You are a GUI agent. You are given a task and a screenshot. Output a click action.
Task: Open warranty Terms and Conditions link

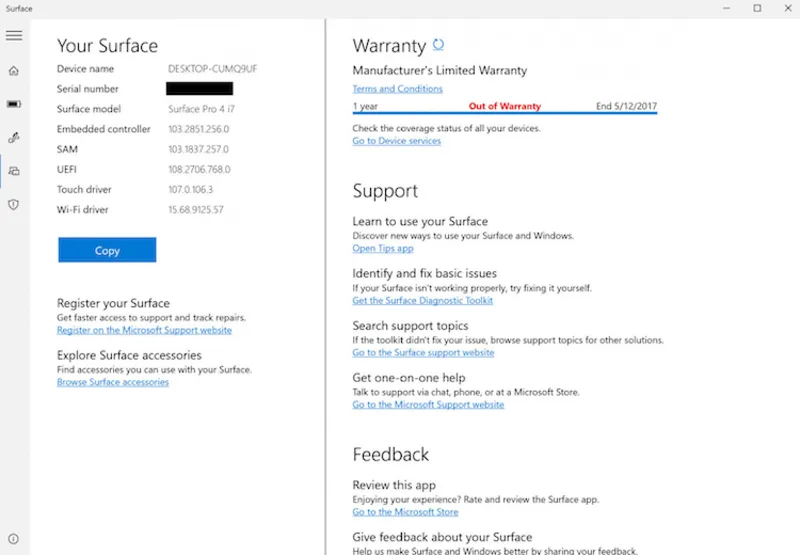point(397,89)
